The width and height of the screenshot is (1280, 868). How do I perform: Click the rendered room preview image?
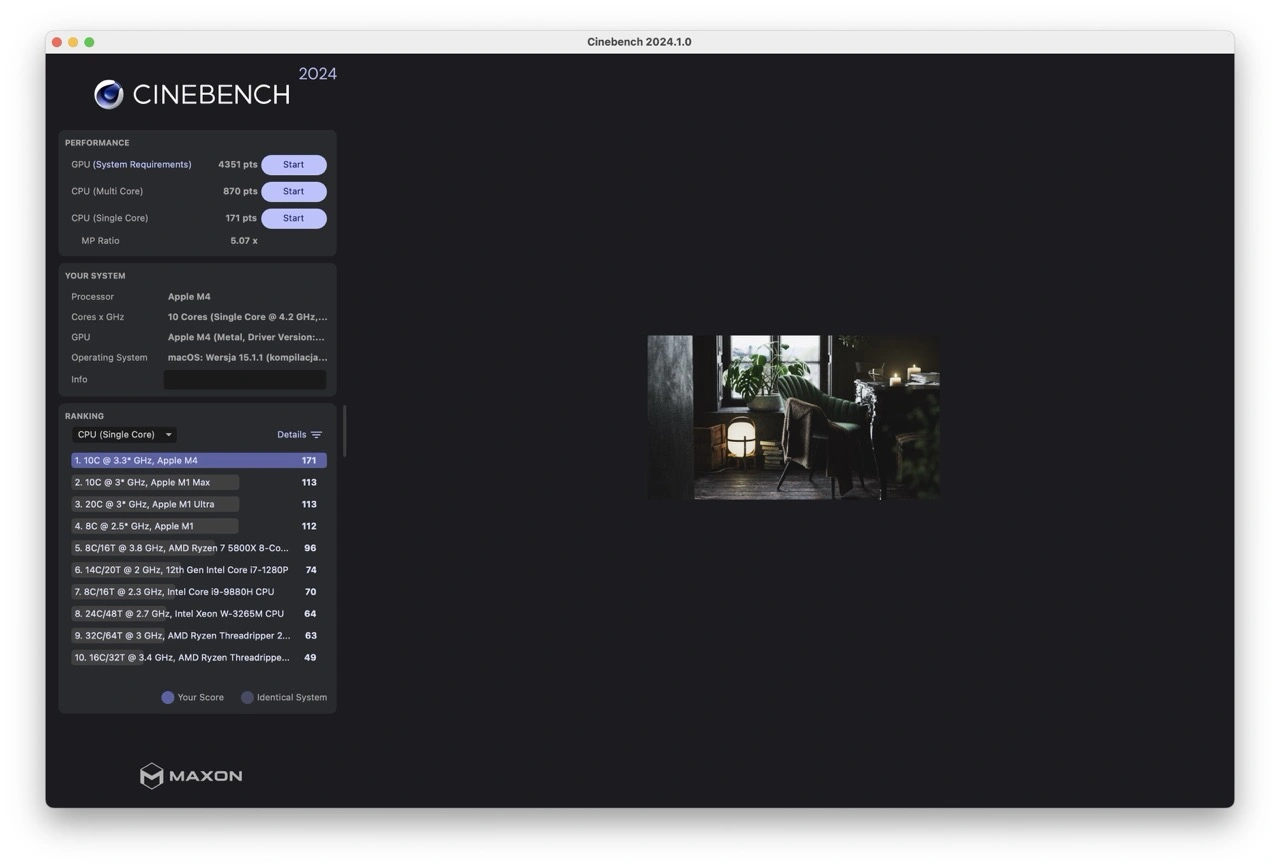point(793,417)
